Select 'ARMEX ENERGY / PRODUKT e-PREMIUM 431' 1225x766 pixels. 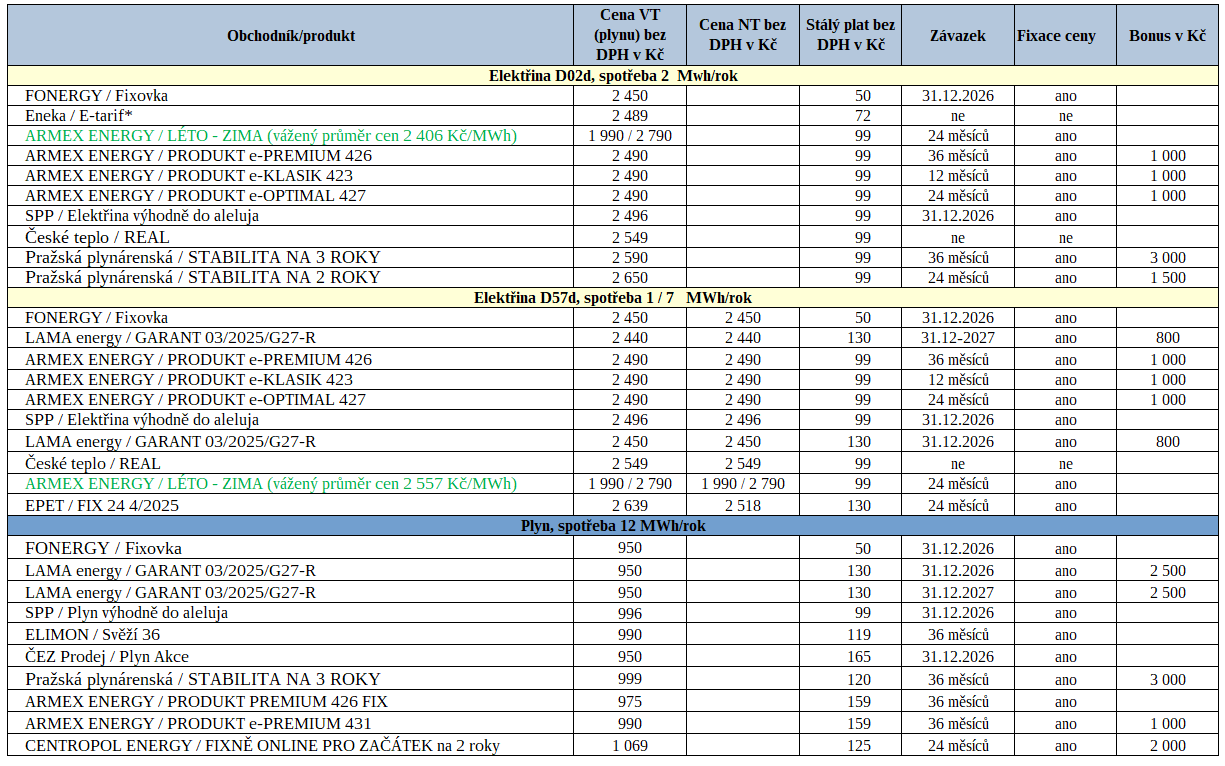coord(198,724)
